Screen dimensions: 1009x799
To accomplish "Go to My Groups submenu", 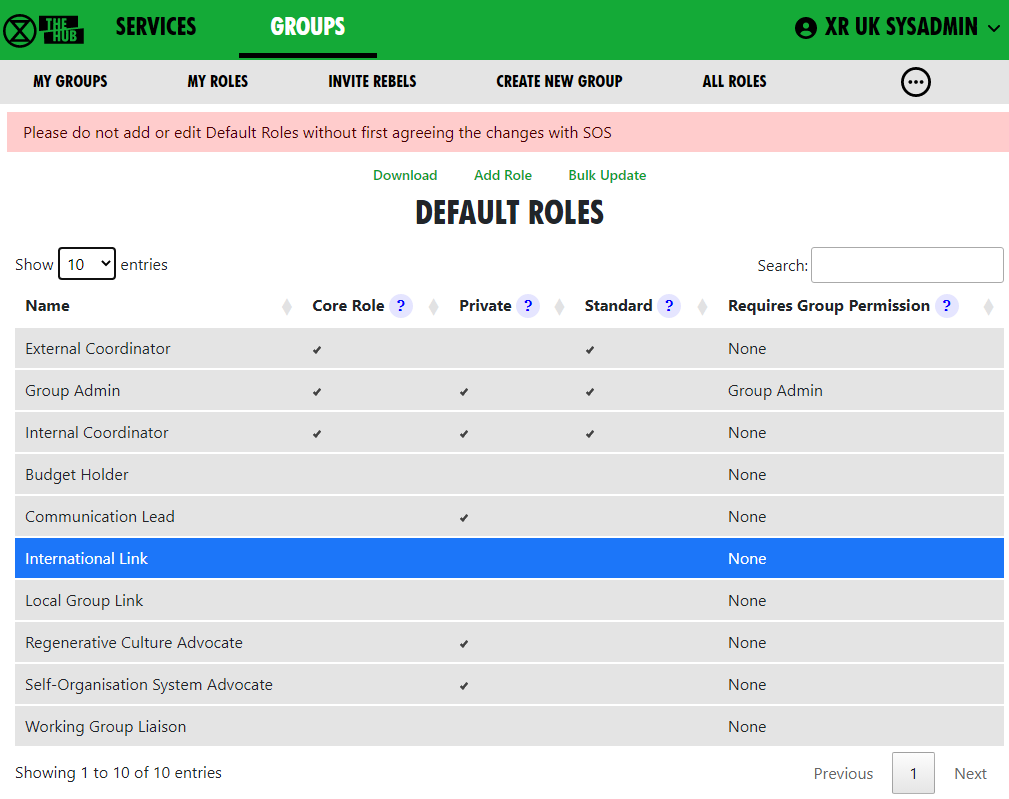I will point(70,82).
